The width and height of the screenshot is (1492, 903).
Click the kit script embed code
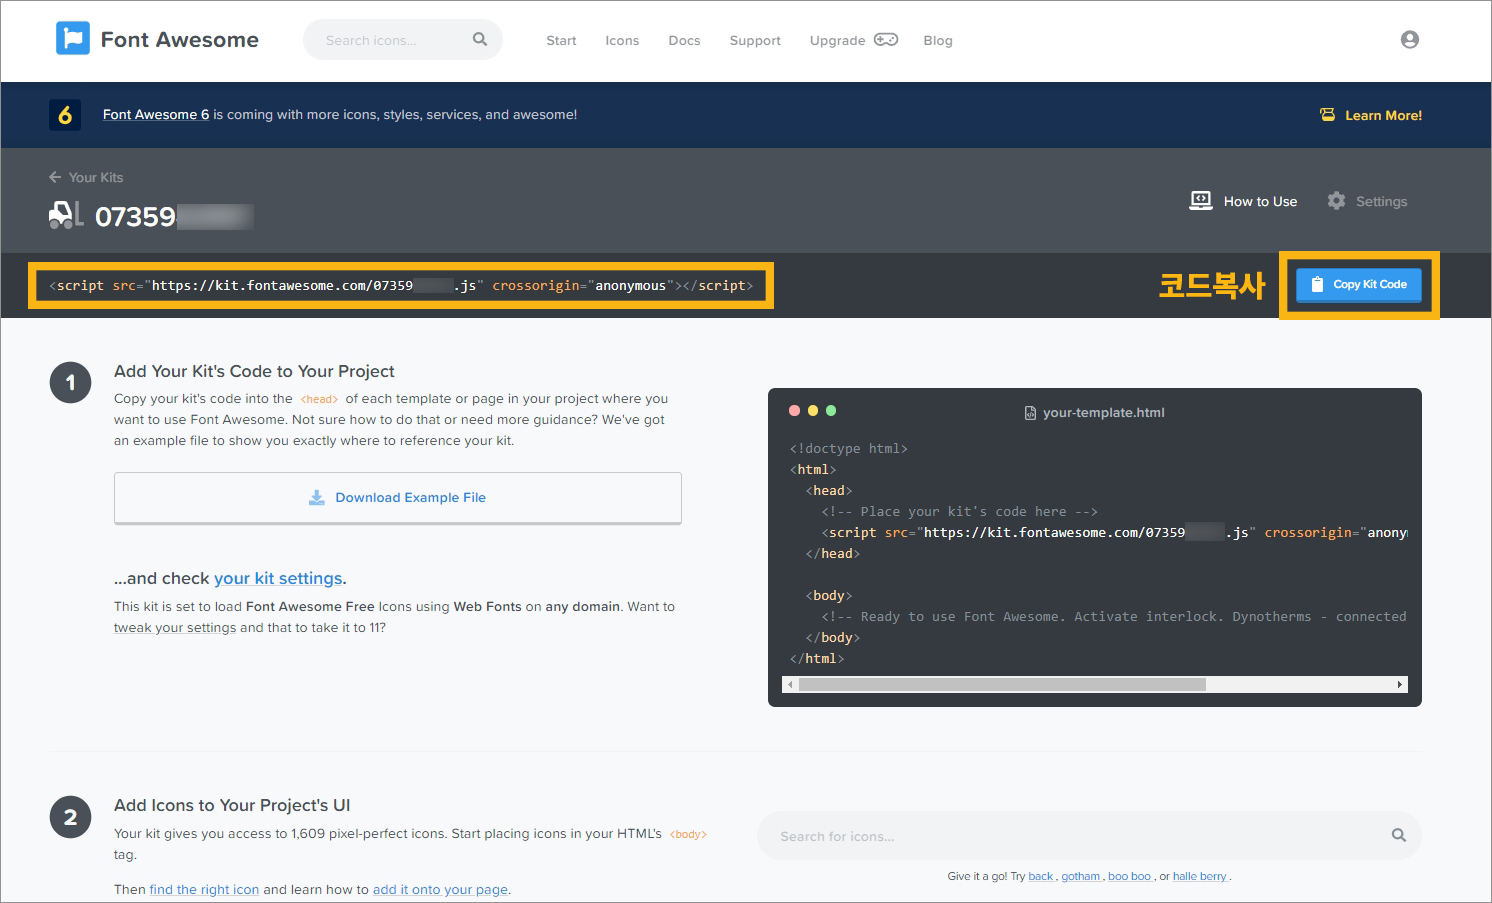(x=401, y=286)
